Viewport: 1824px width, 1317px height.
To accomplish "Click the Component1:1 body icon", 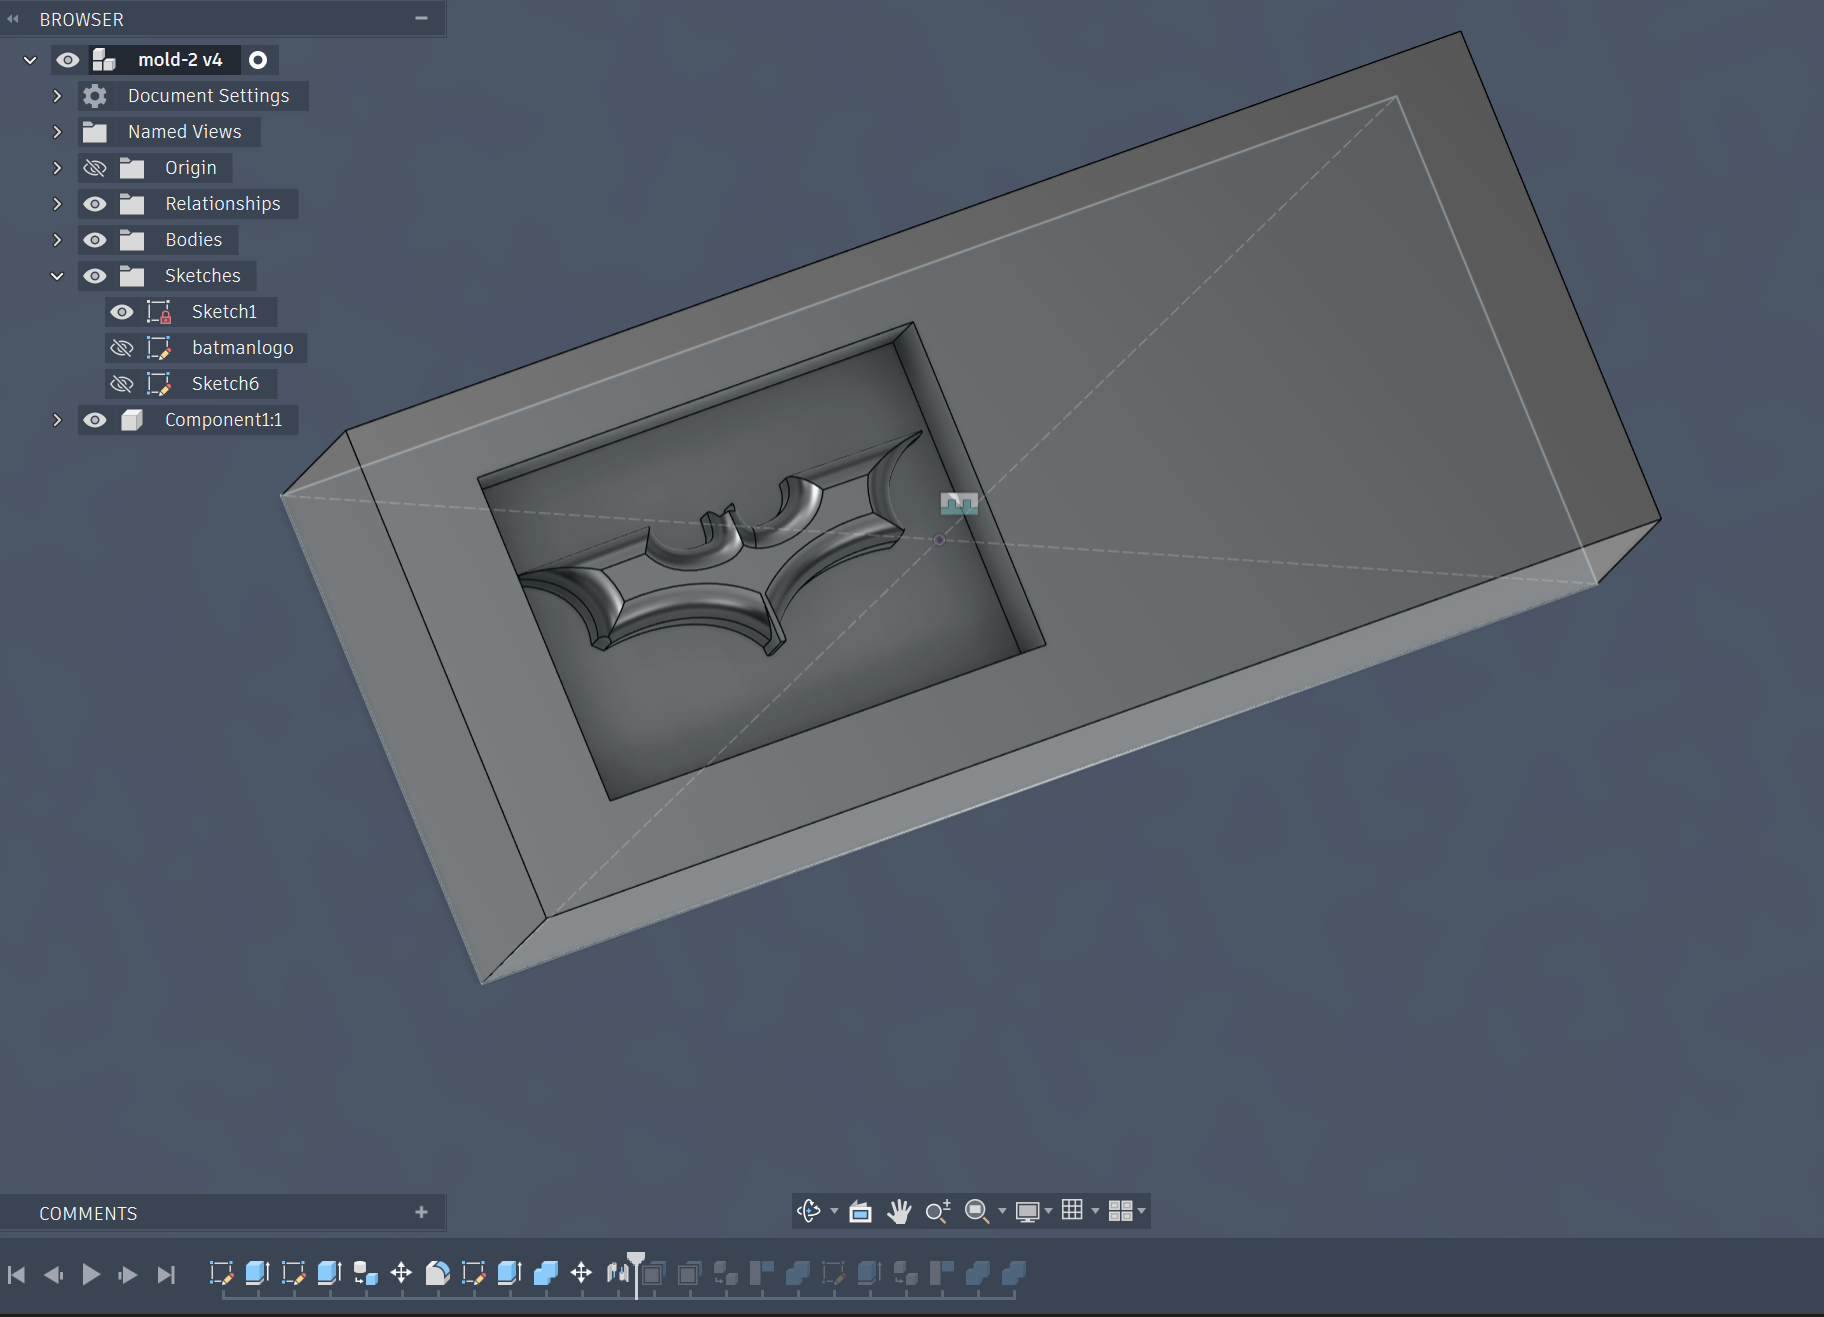I will coord(132,420).
